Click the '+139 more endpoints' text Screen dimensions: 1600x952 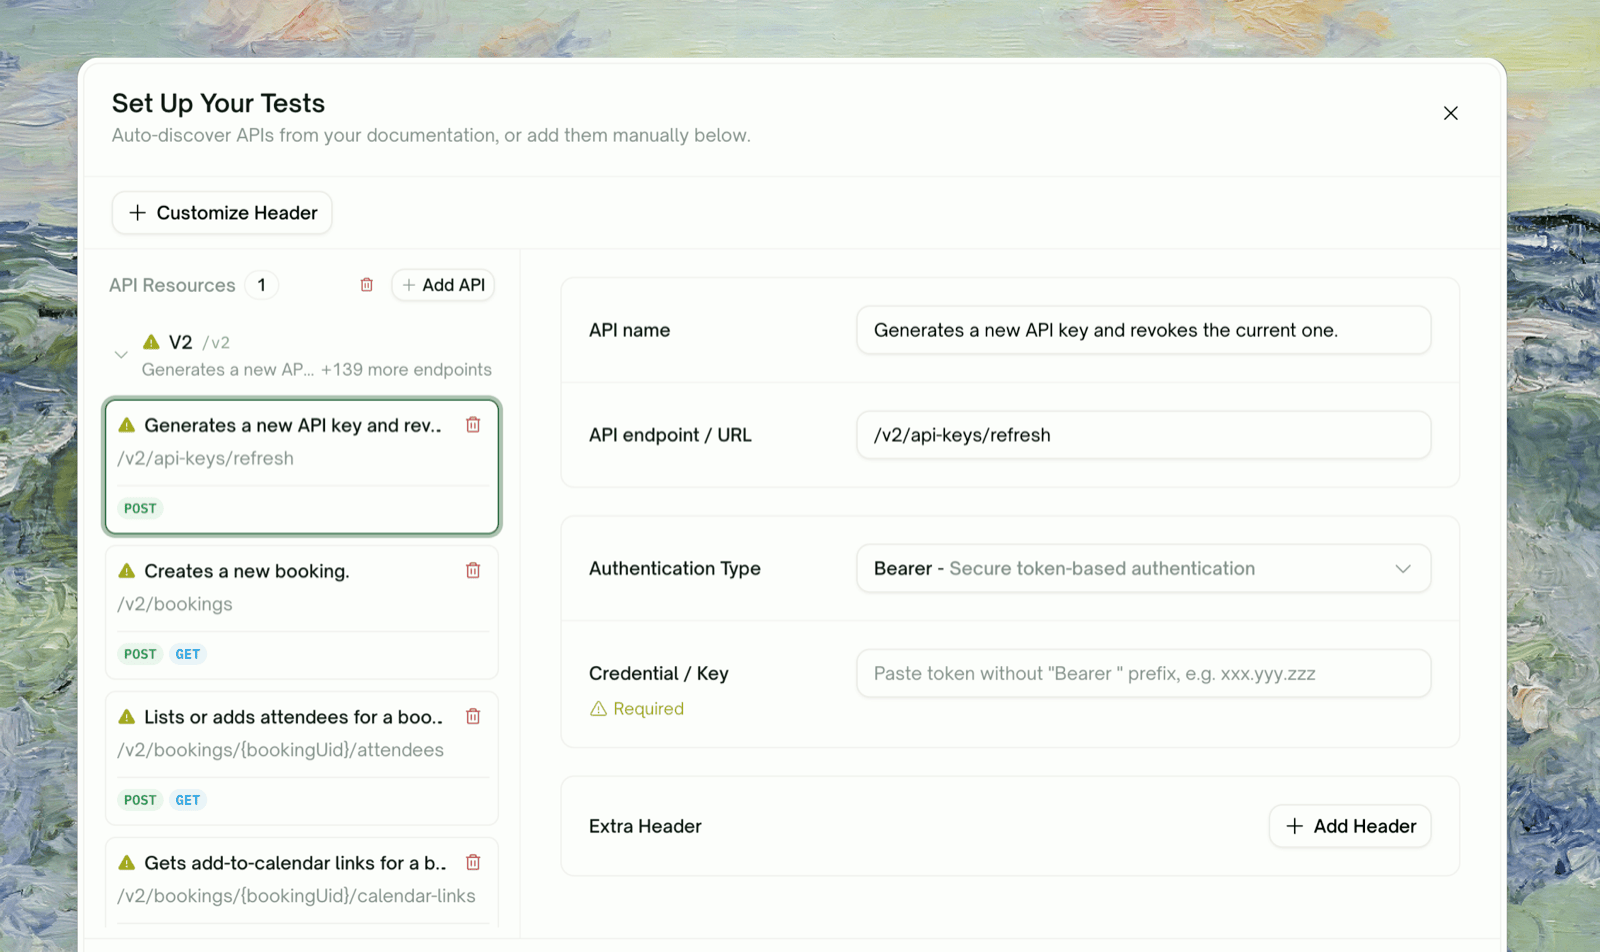(x=406, y=370)
